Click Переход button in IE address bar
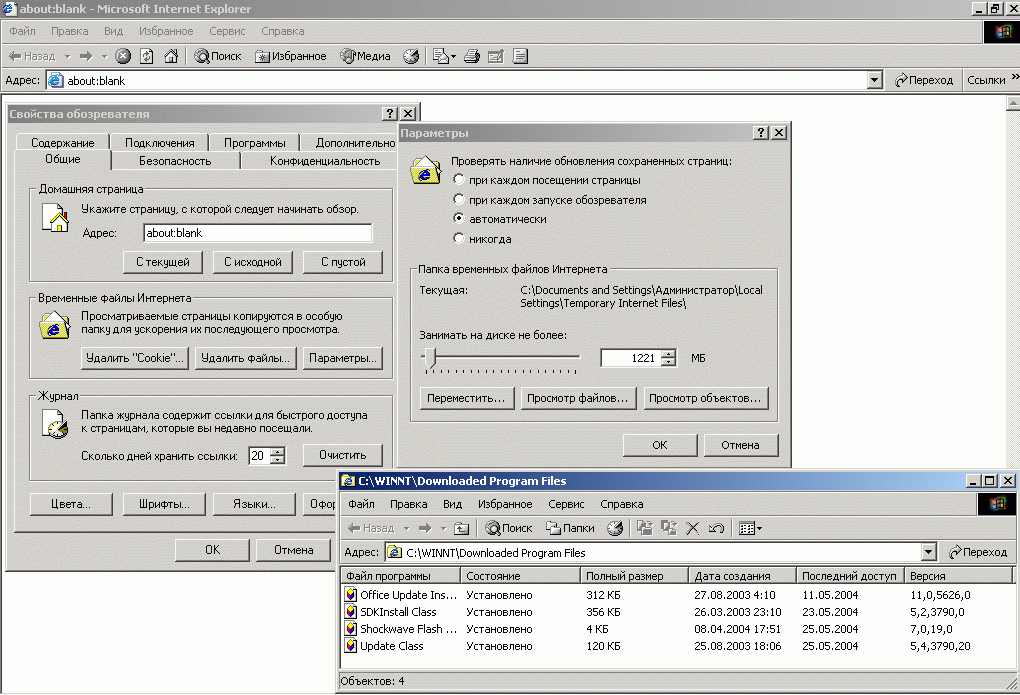The width and height of the screenshot is (1020, 695). tap(924, 80)
